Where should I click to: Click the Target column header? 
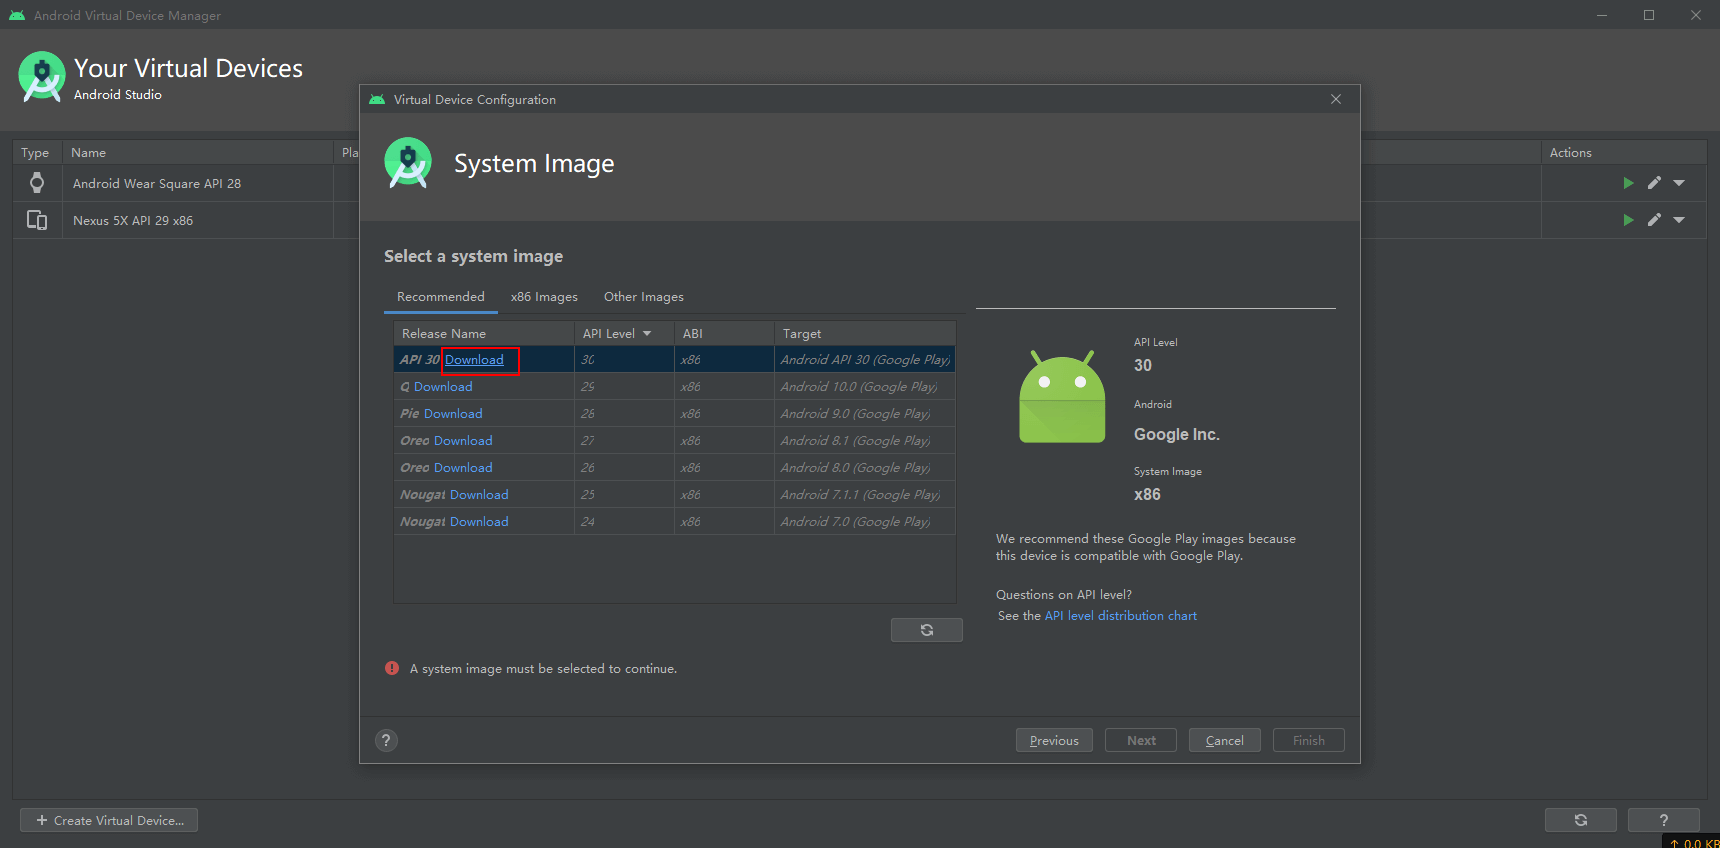(x=865, y=334)
